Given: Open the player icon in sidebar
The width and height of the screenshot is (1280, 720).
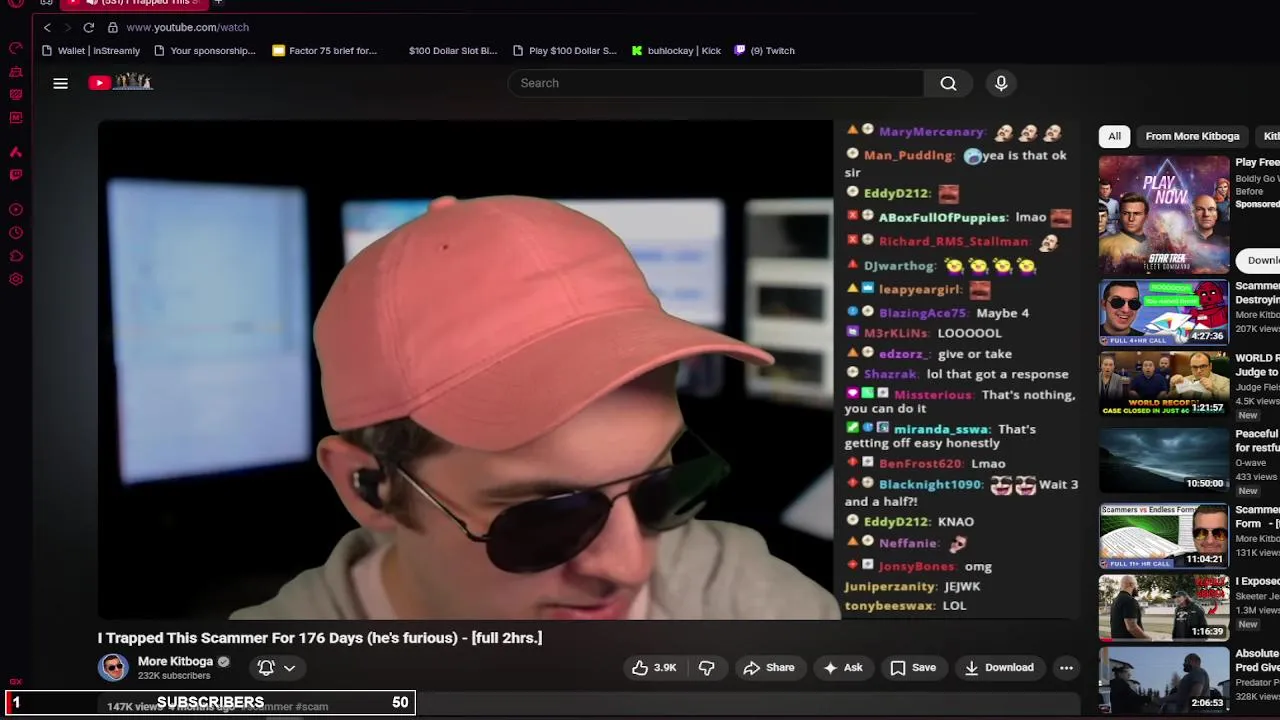Looking at the screenshot, I should [16, 210].
